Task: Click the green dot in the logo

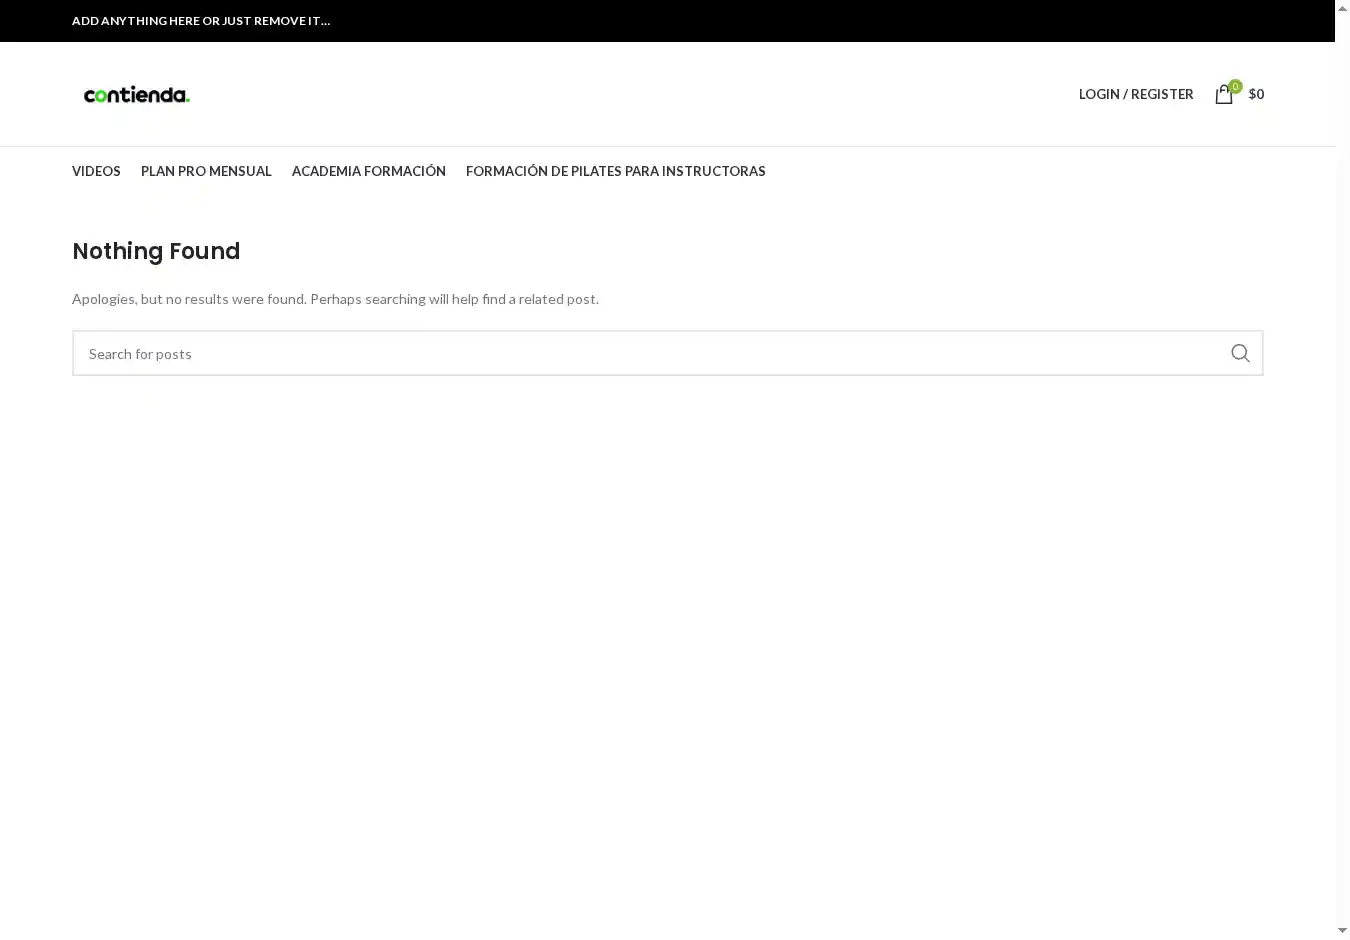Action: 187,99
